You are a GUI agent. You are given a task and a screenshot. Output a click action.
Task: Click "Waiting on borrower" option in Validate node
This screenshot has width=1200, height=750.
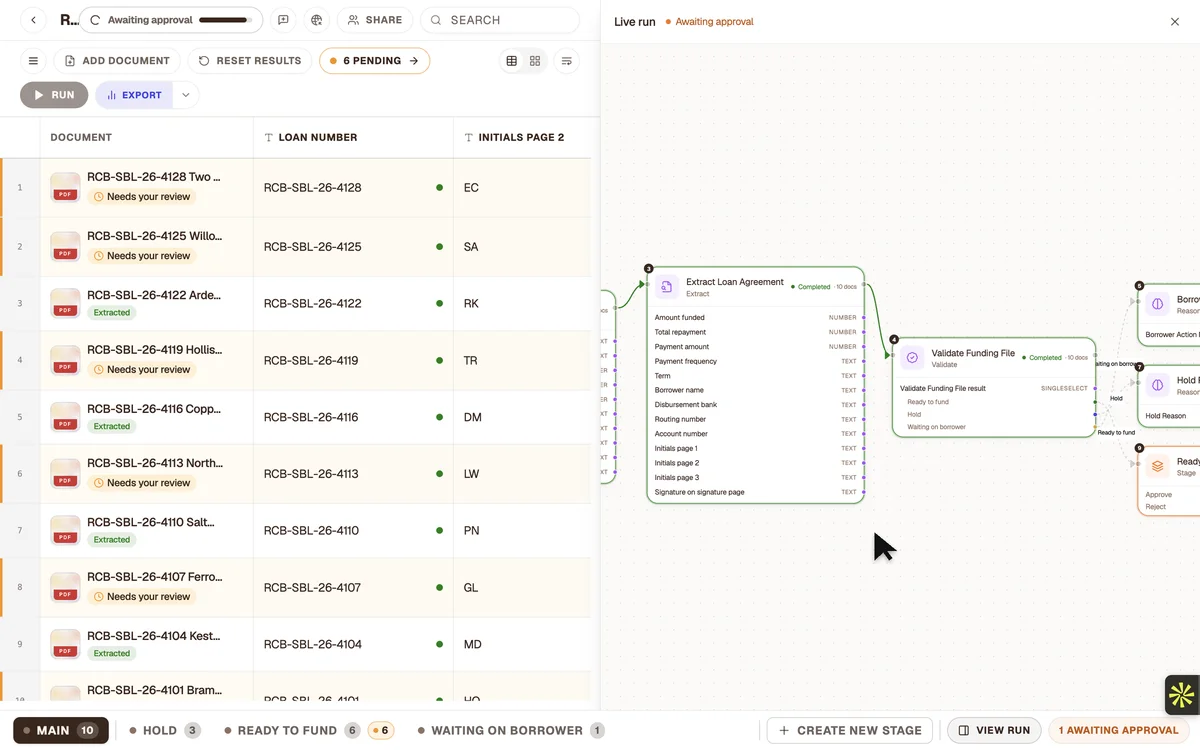pyautogui.click(x=937, y=427)
